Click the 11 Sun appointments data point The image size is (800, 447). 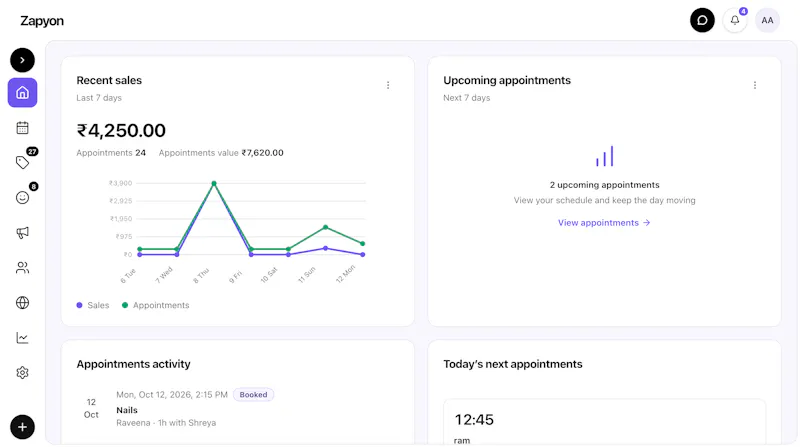coord(326,227)
